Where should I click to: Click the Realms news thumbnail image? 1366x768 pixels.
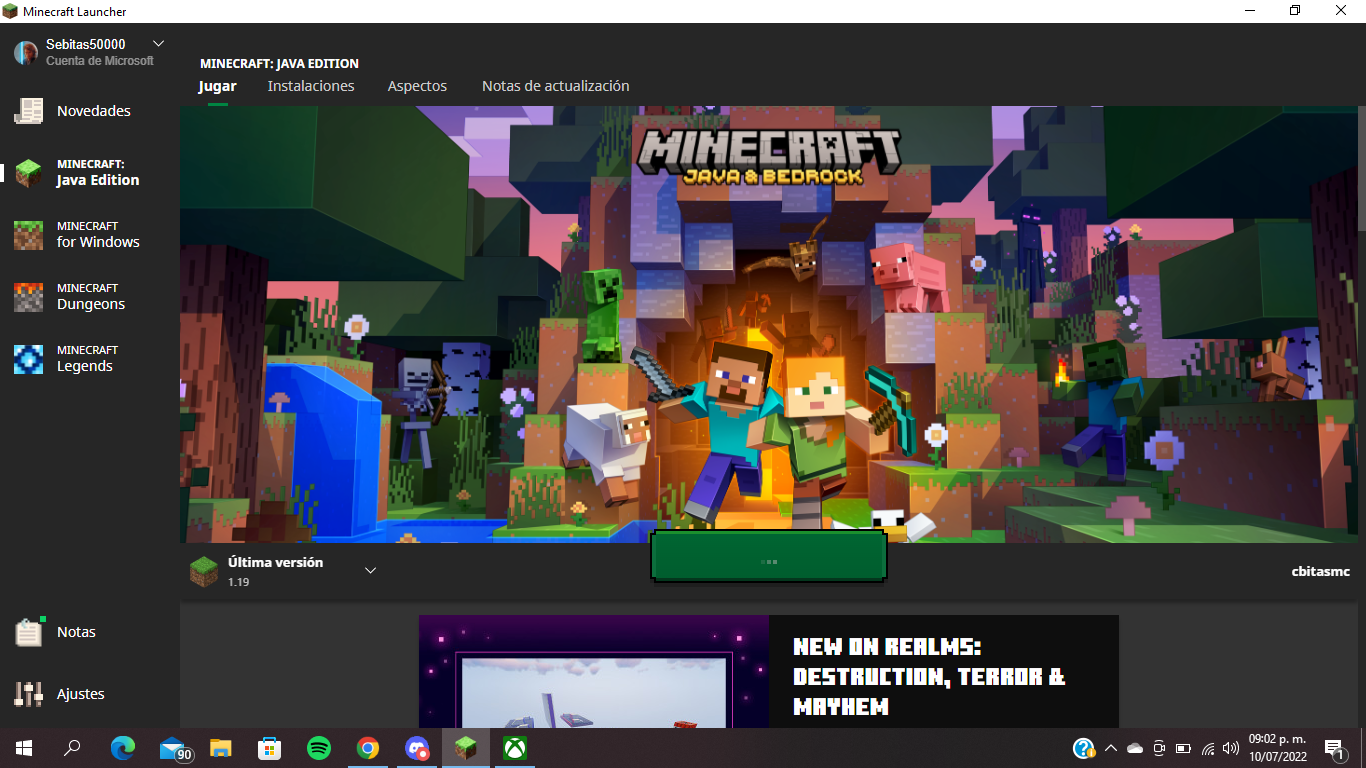coord(594,672)
